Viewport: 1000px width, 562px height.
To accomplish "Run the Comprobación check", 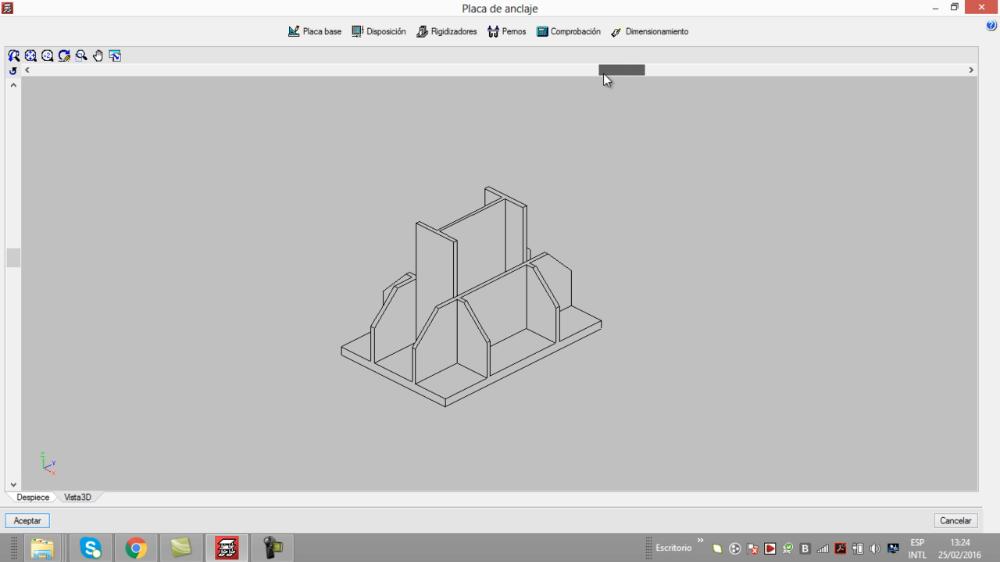I will point(568,31).
